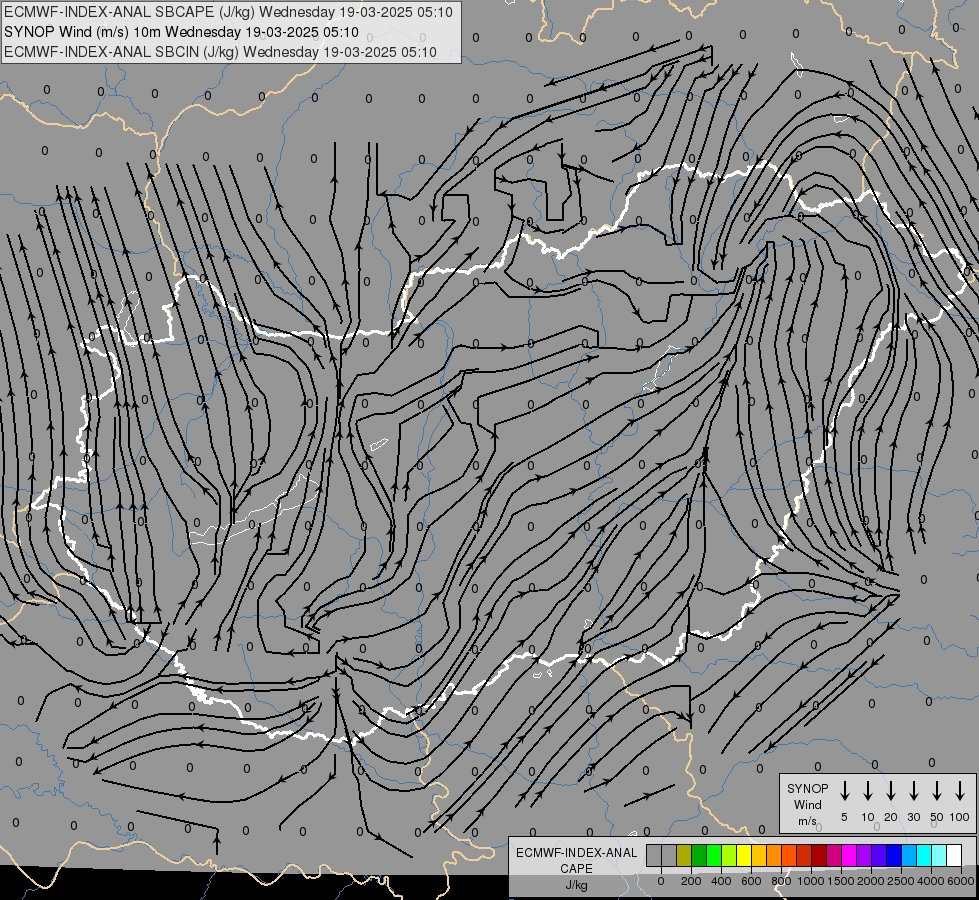Click the SBCAPE title line in header
The height and width of the screenshot is (900, 979).
[x=228, y=12]
